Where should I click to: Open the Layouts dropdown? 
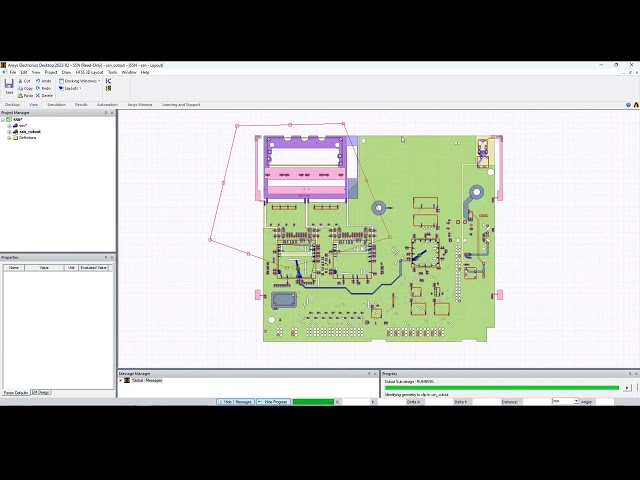pos(70,88)
